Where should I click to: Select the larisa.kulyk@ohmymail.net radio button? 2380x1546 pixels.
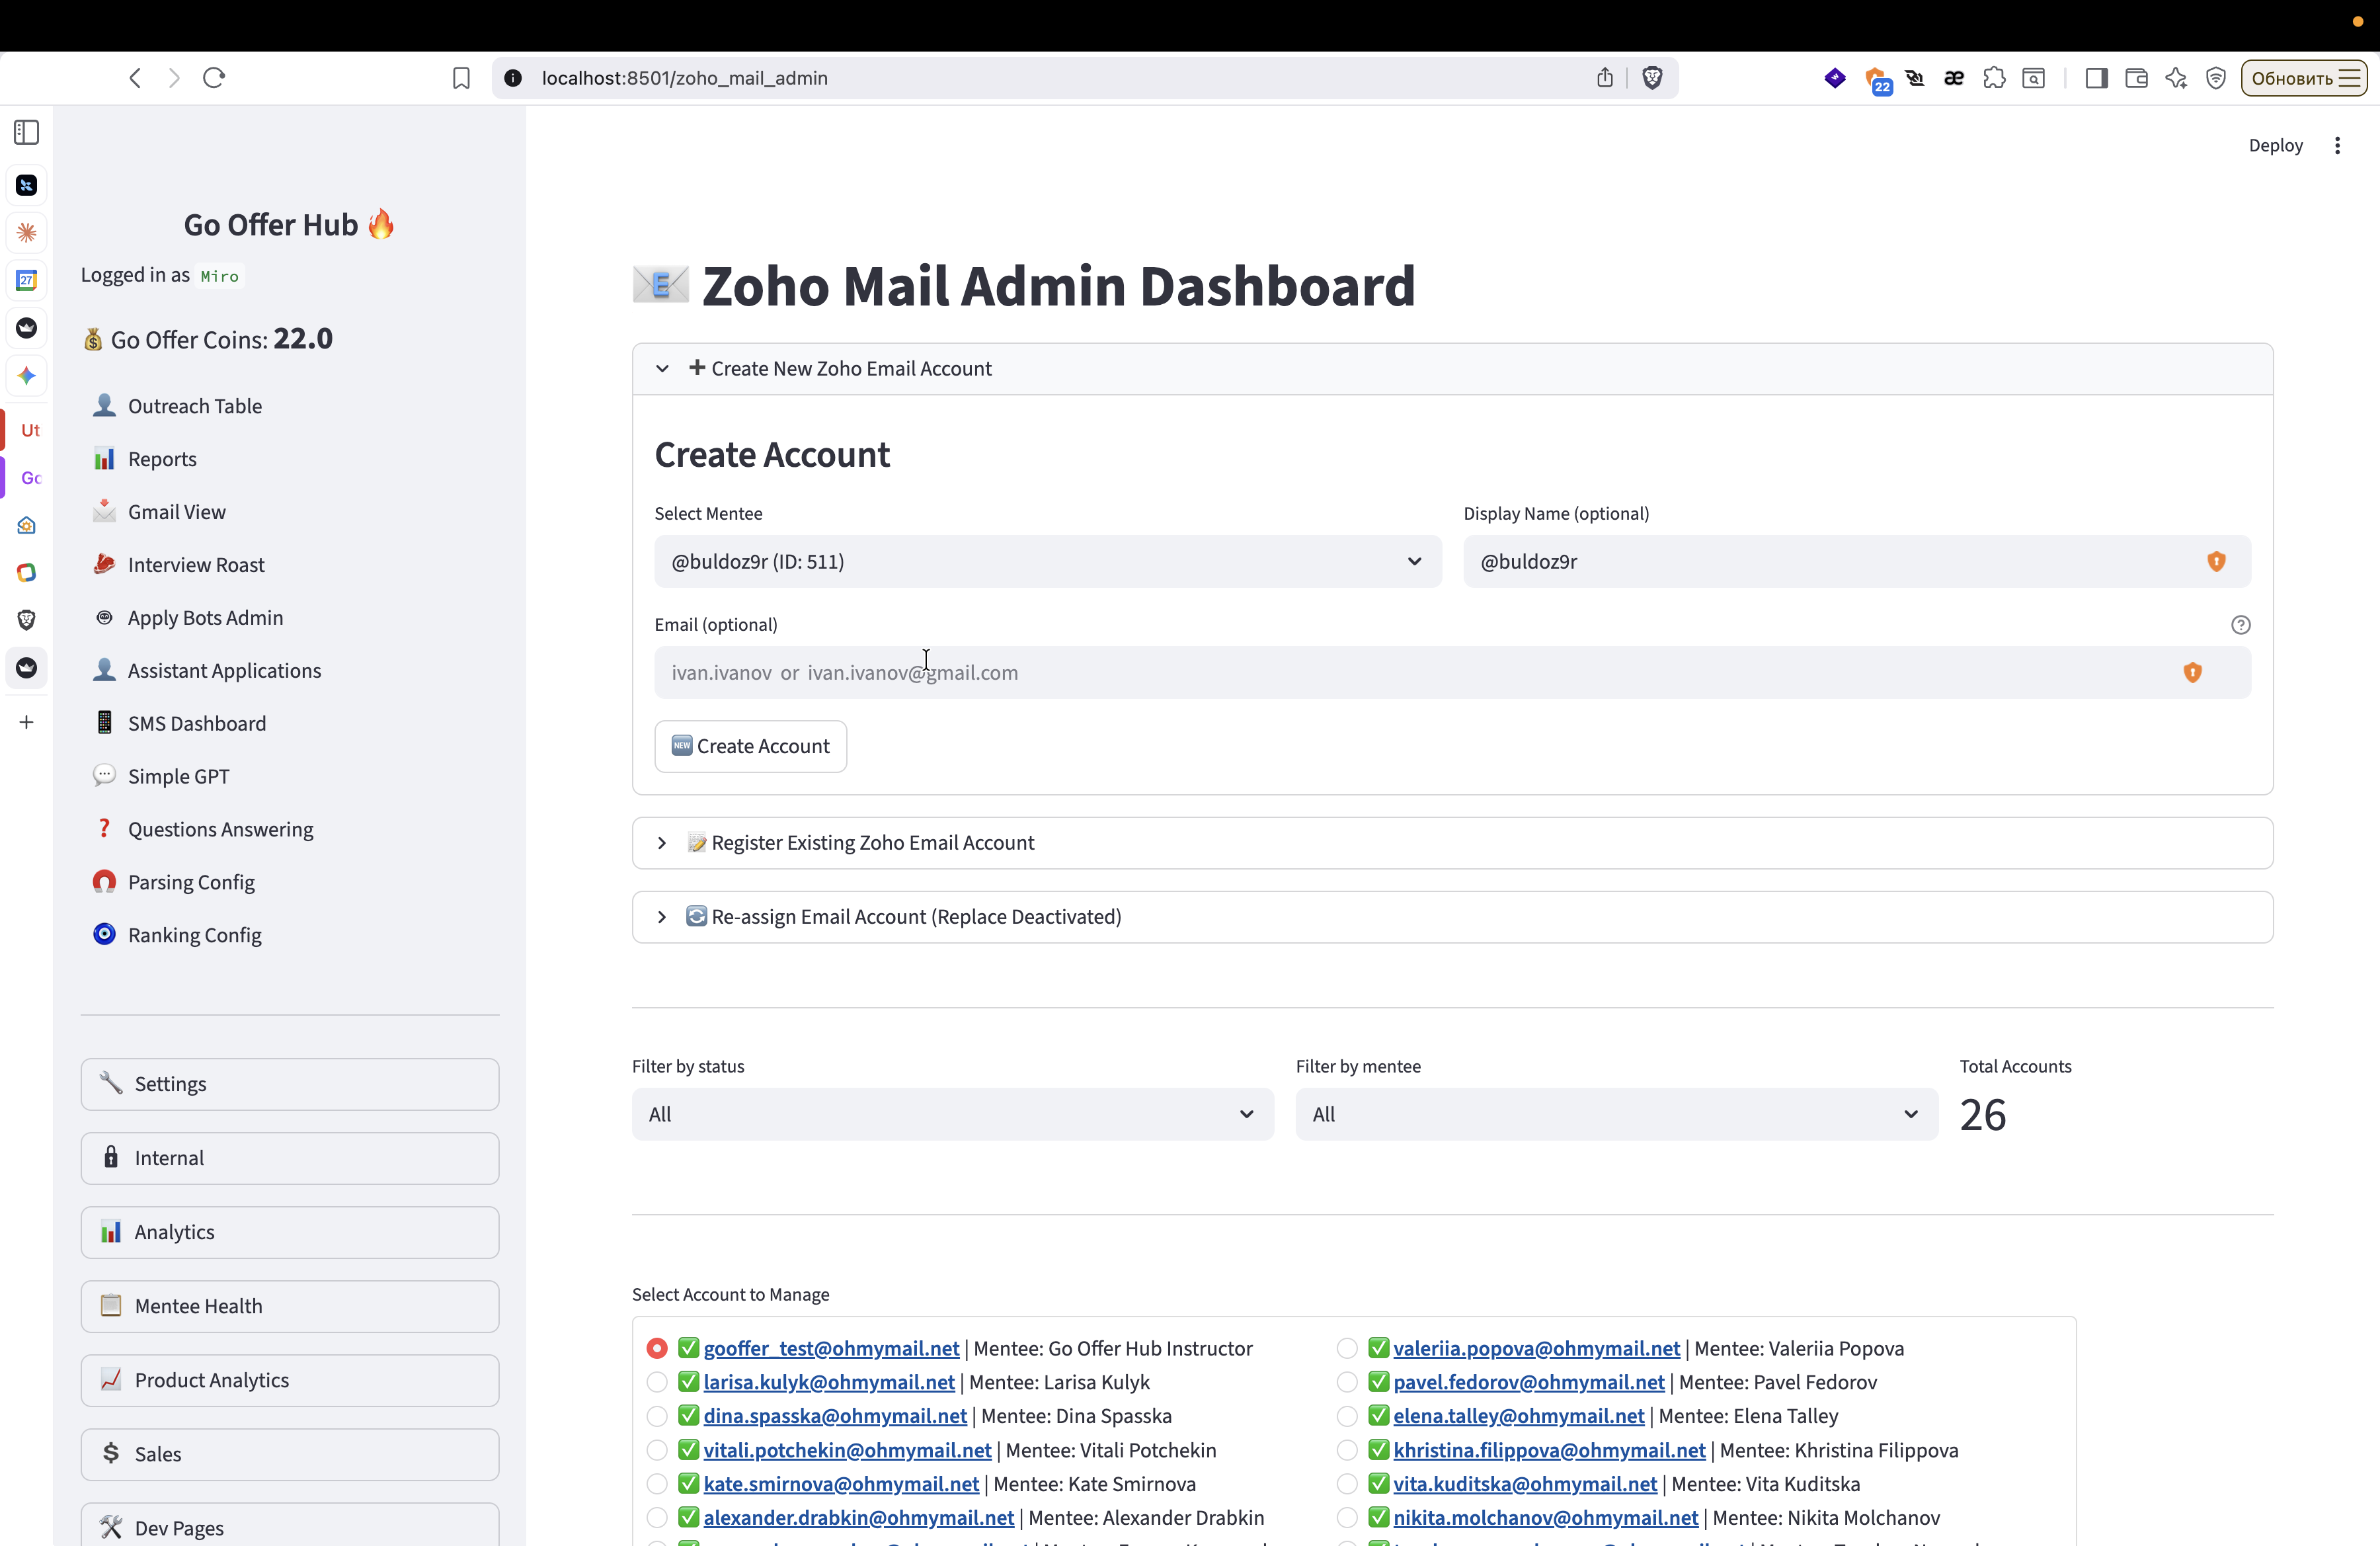(x=657, y=1382)
